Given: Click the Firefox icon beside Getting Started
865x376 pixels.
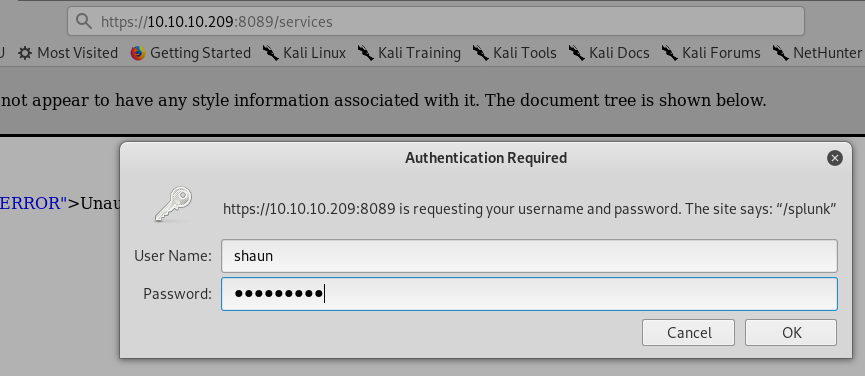Looking at the screenshot, I should (x=137, y=53).
